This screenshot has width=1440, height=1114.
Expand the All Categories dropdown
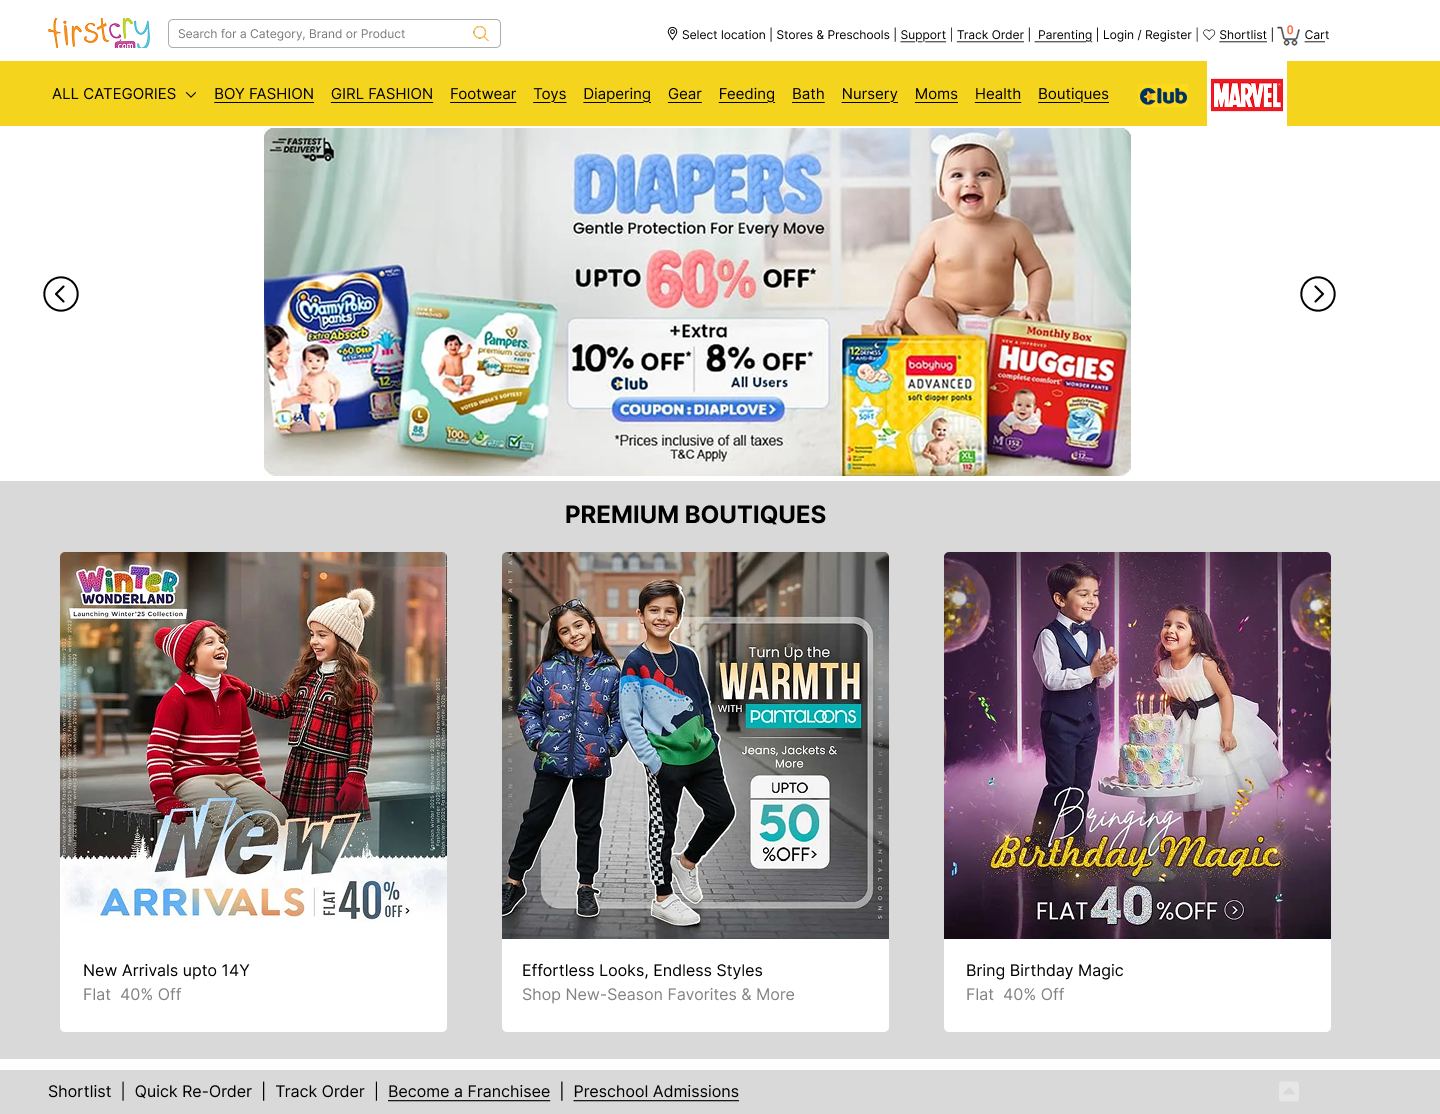124,94
